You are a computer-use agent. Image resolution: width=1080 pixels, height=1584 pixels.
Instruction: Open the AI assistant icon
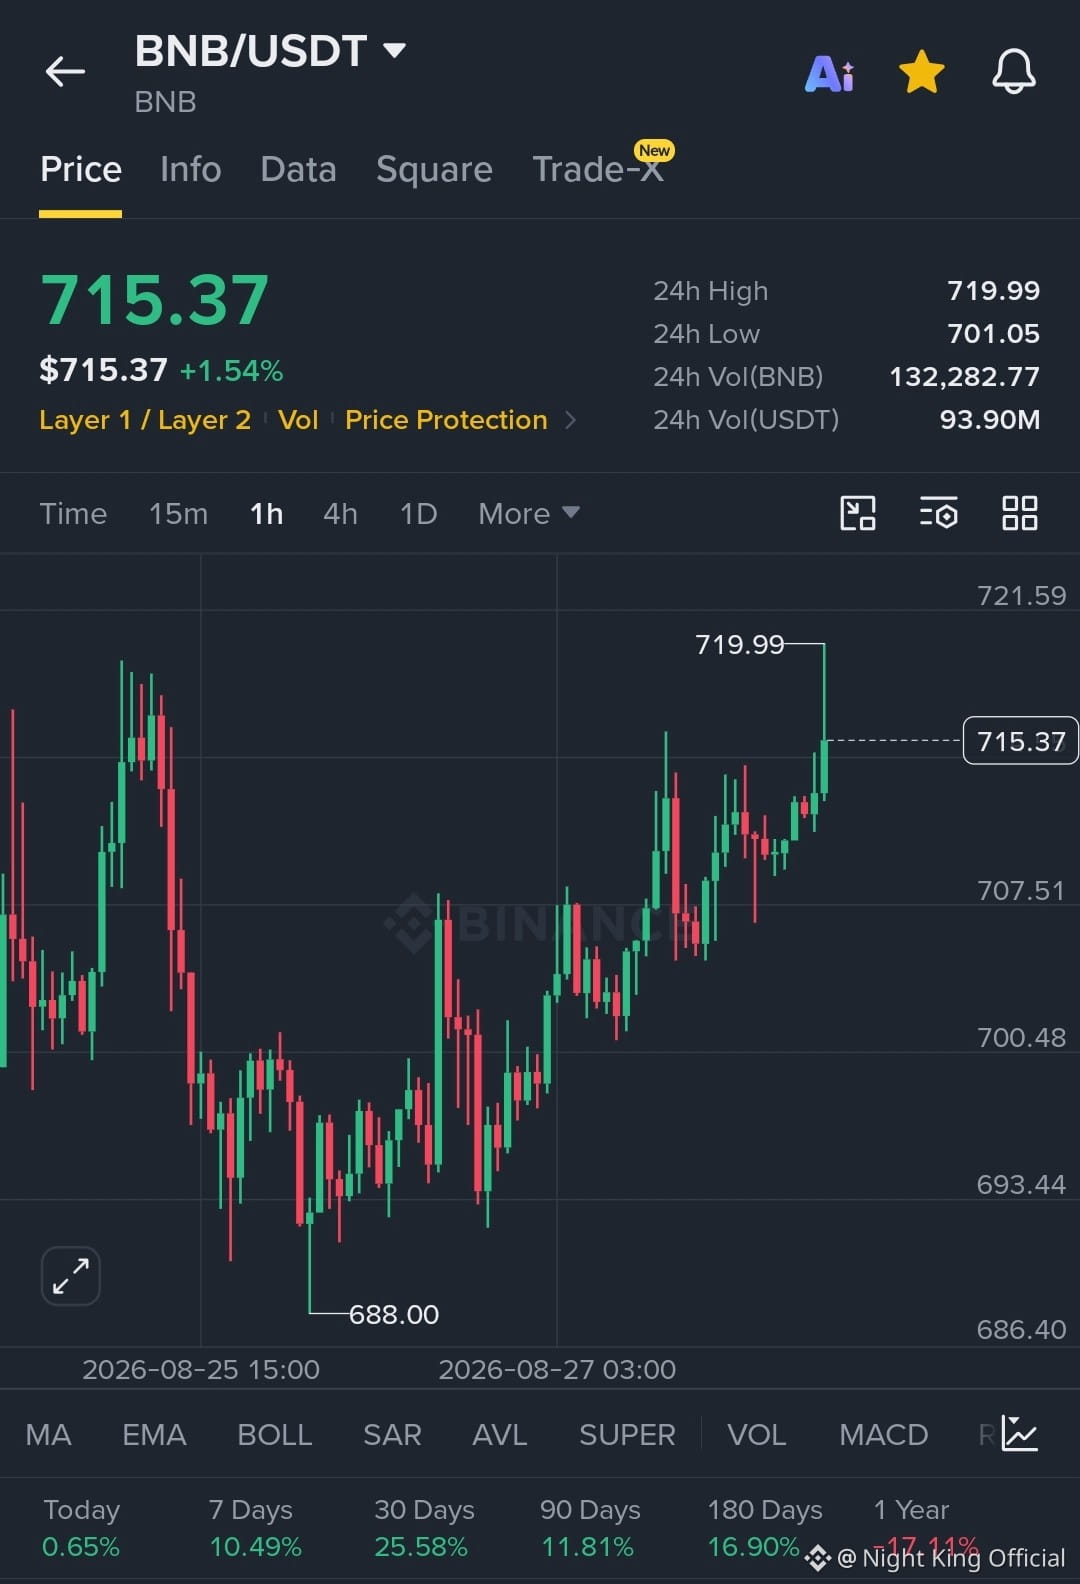(829, 73)
